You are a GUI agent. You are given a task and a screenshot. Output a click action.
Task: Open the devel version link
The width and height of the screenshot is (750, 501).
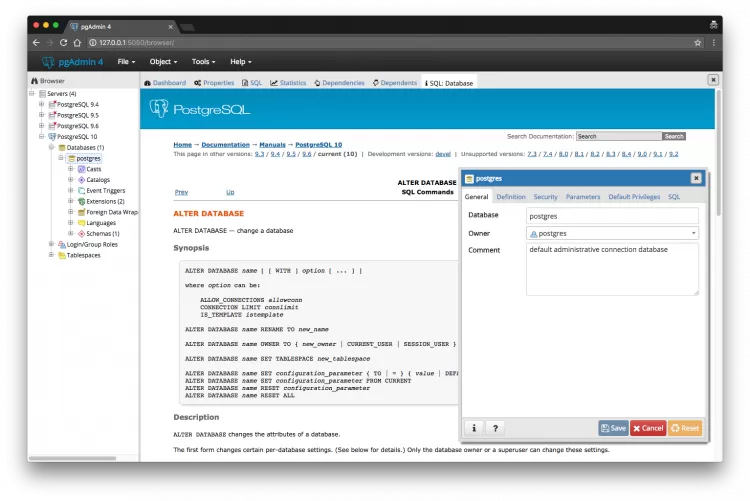[443, 154]
